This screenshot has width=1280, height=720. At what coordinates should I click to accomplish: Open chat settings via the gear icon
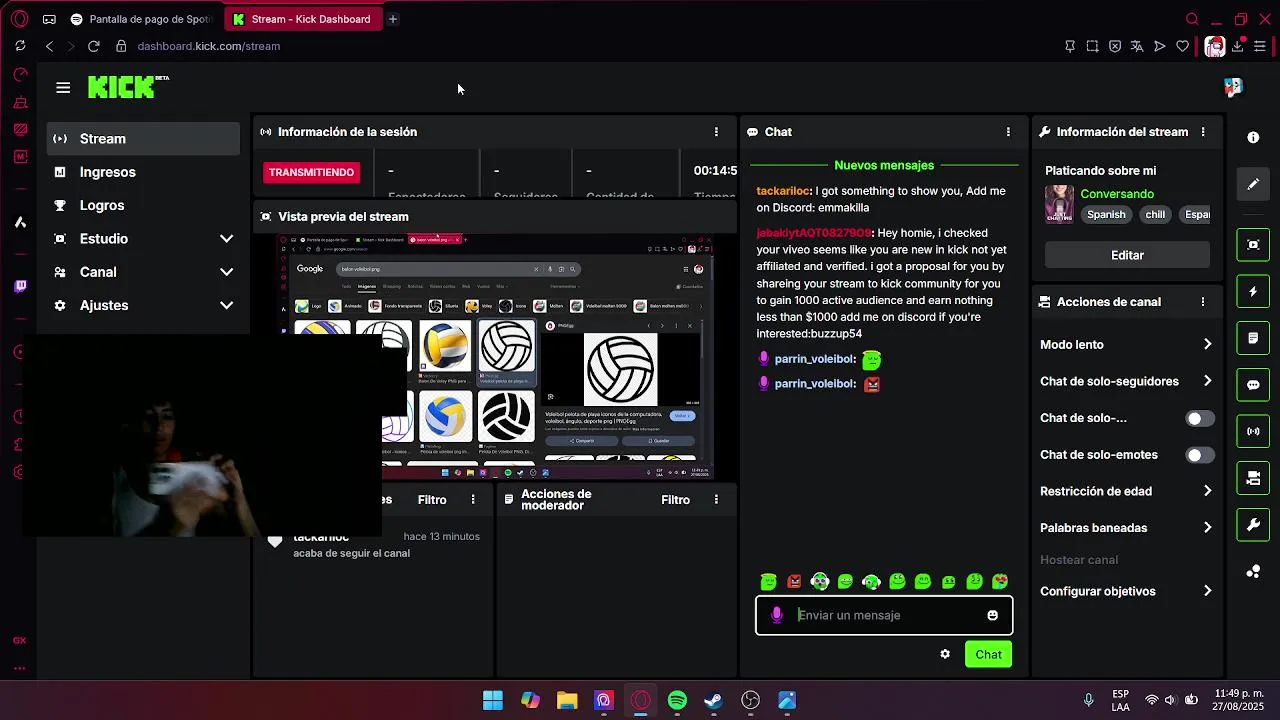coord(945,654)
